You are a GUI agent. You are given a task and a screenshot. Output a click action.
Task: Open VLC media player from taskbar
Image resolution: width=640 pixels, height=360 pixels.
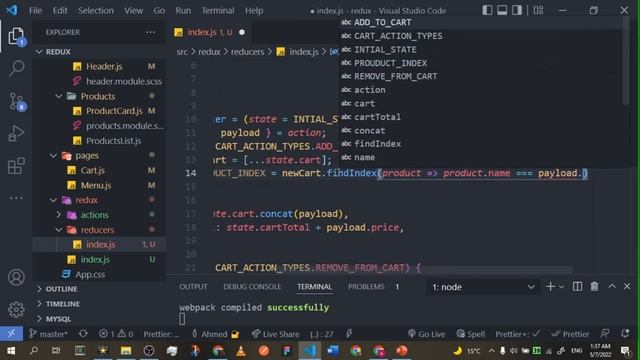click(241, 351)
